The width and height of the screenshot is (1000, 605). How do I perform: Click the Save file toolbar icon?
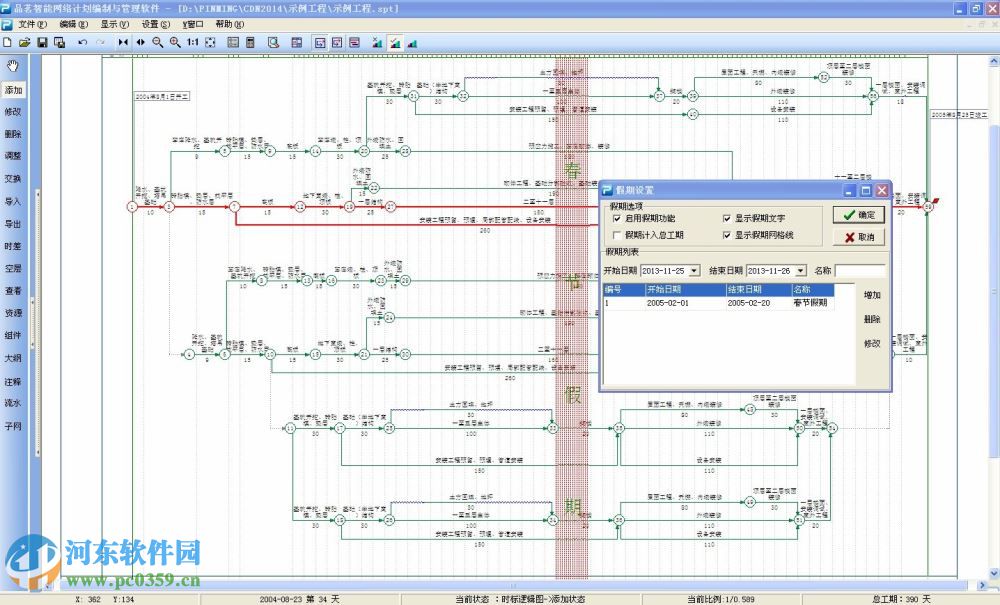42,43
